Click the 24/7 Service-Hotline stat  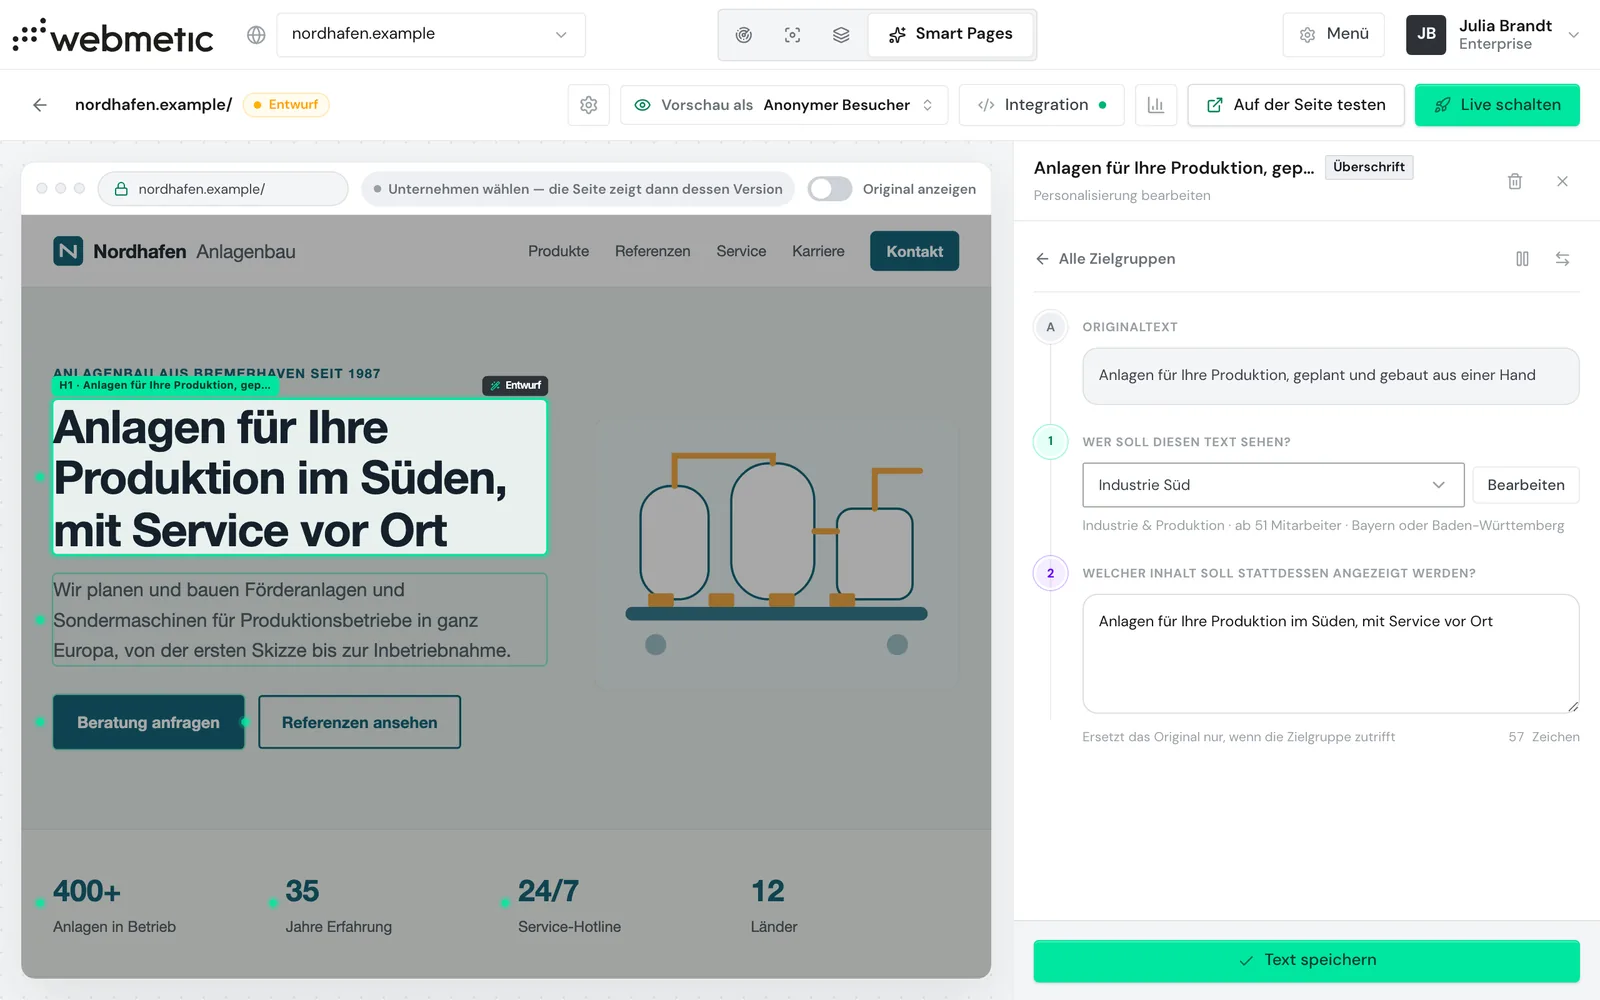(569, 905)
